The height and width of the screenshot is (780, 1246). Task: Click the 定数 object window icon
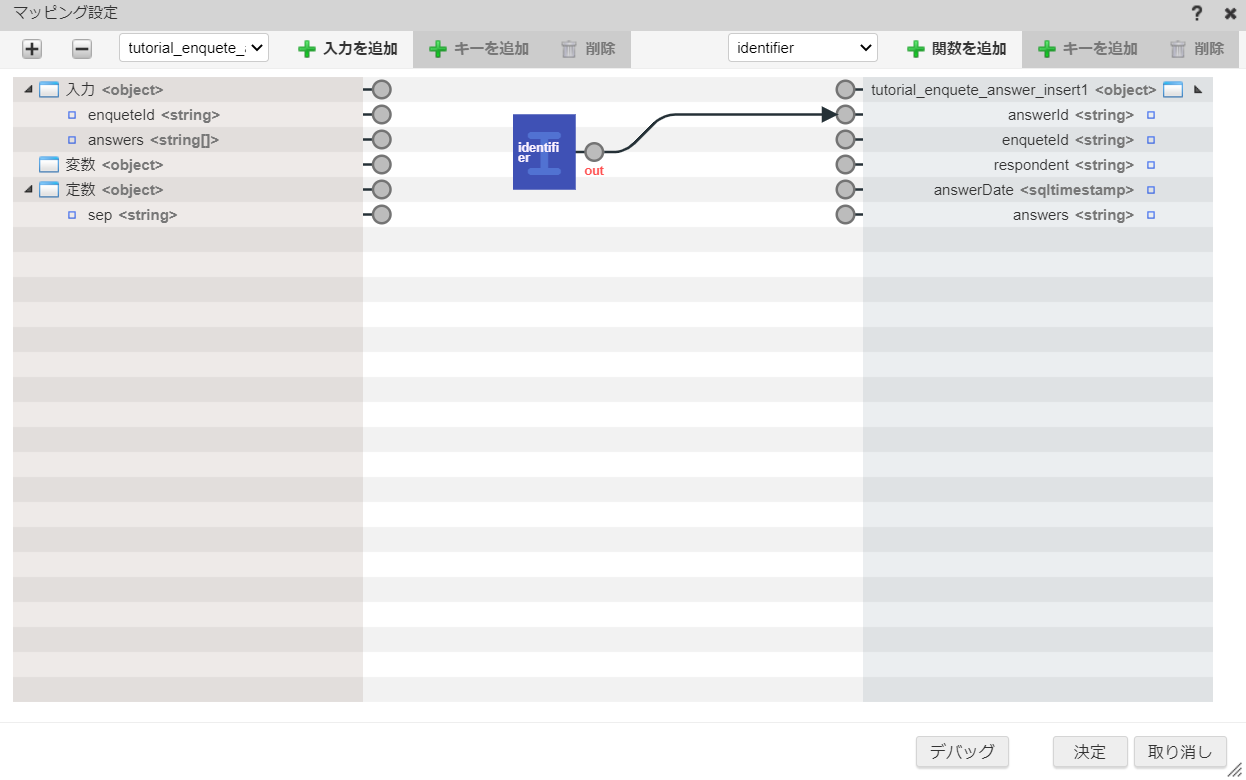[49, 190]
